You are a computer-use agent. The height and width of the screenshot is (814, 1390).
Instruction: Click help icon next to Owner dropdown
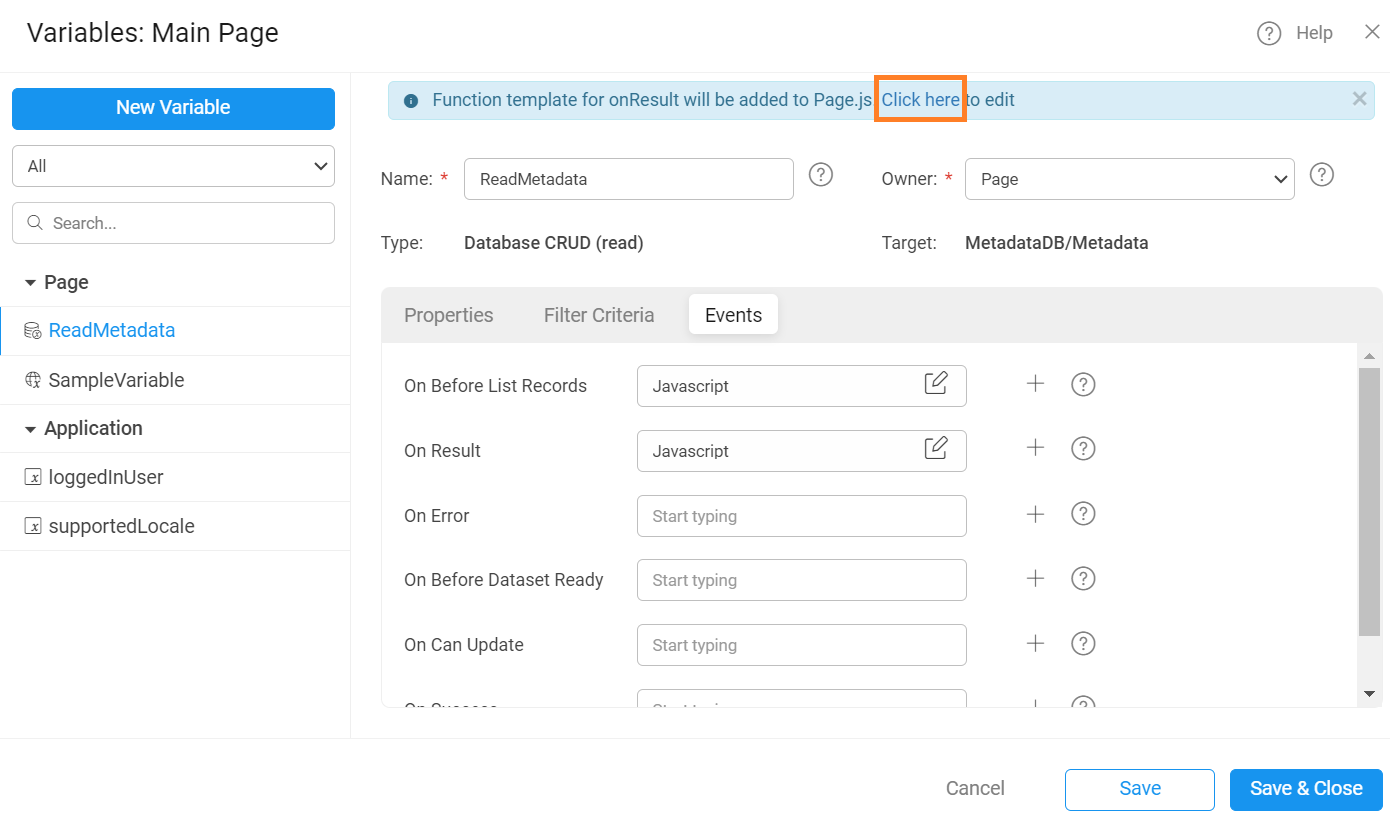(x=1322, y=175)
